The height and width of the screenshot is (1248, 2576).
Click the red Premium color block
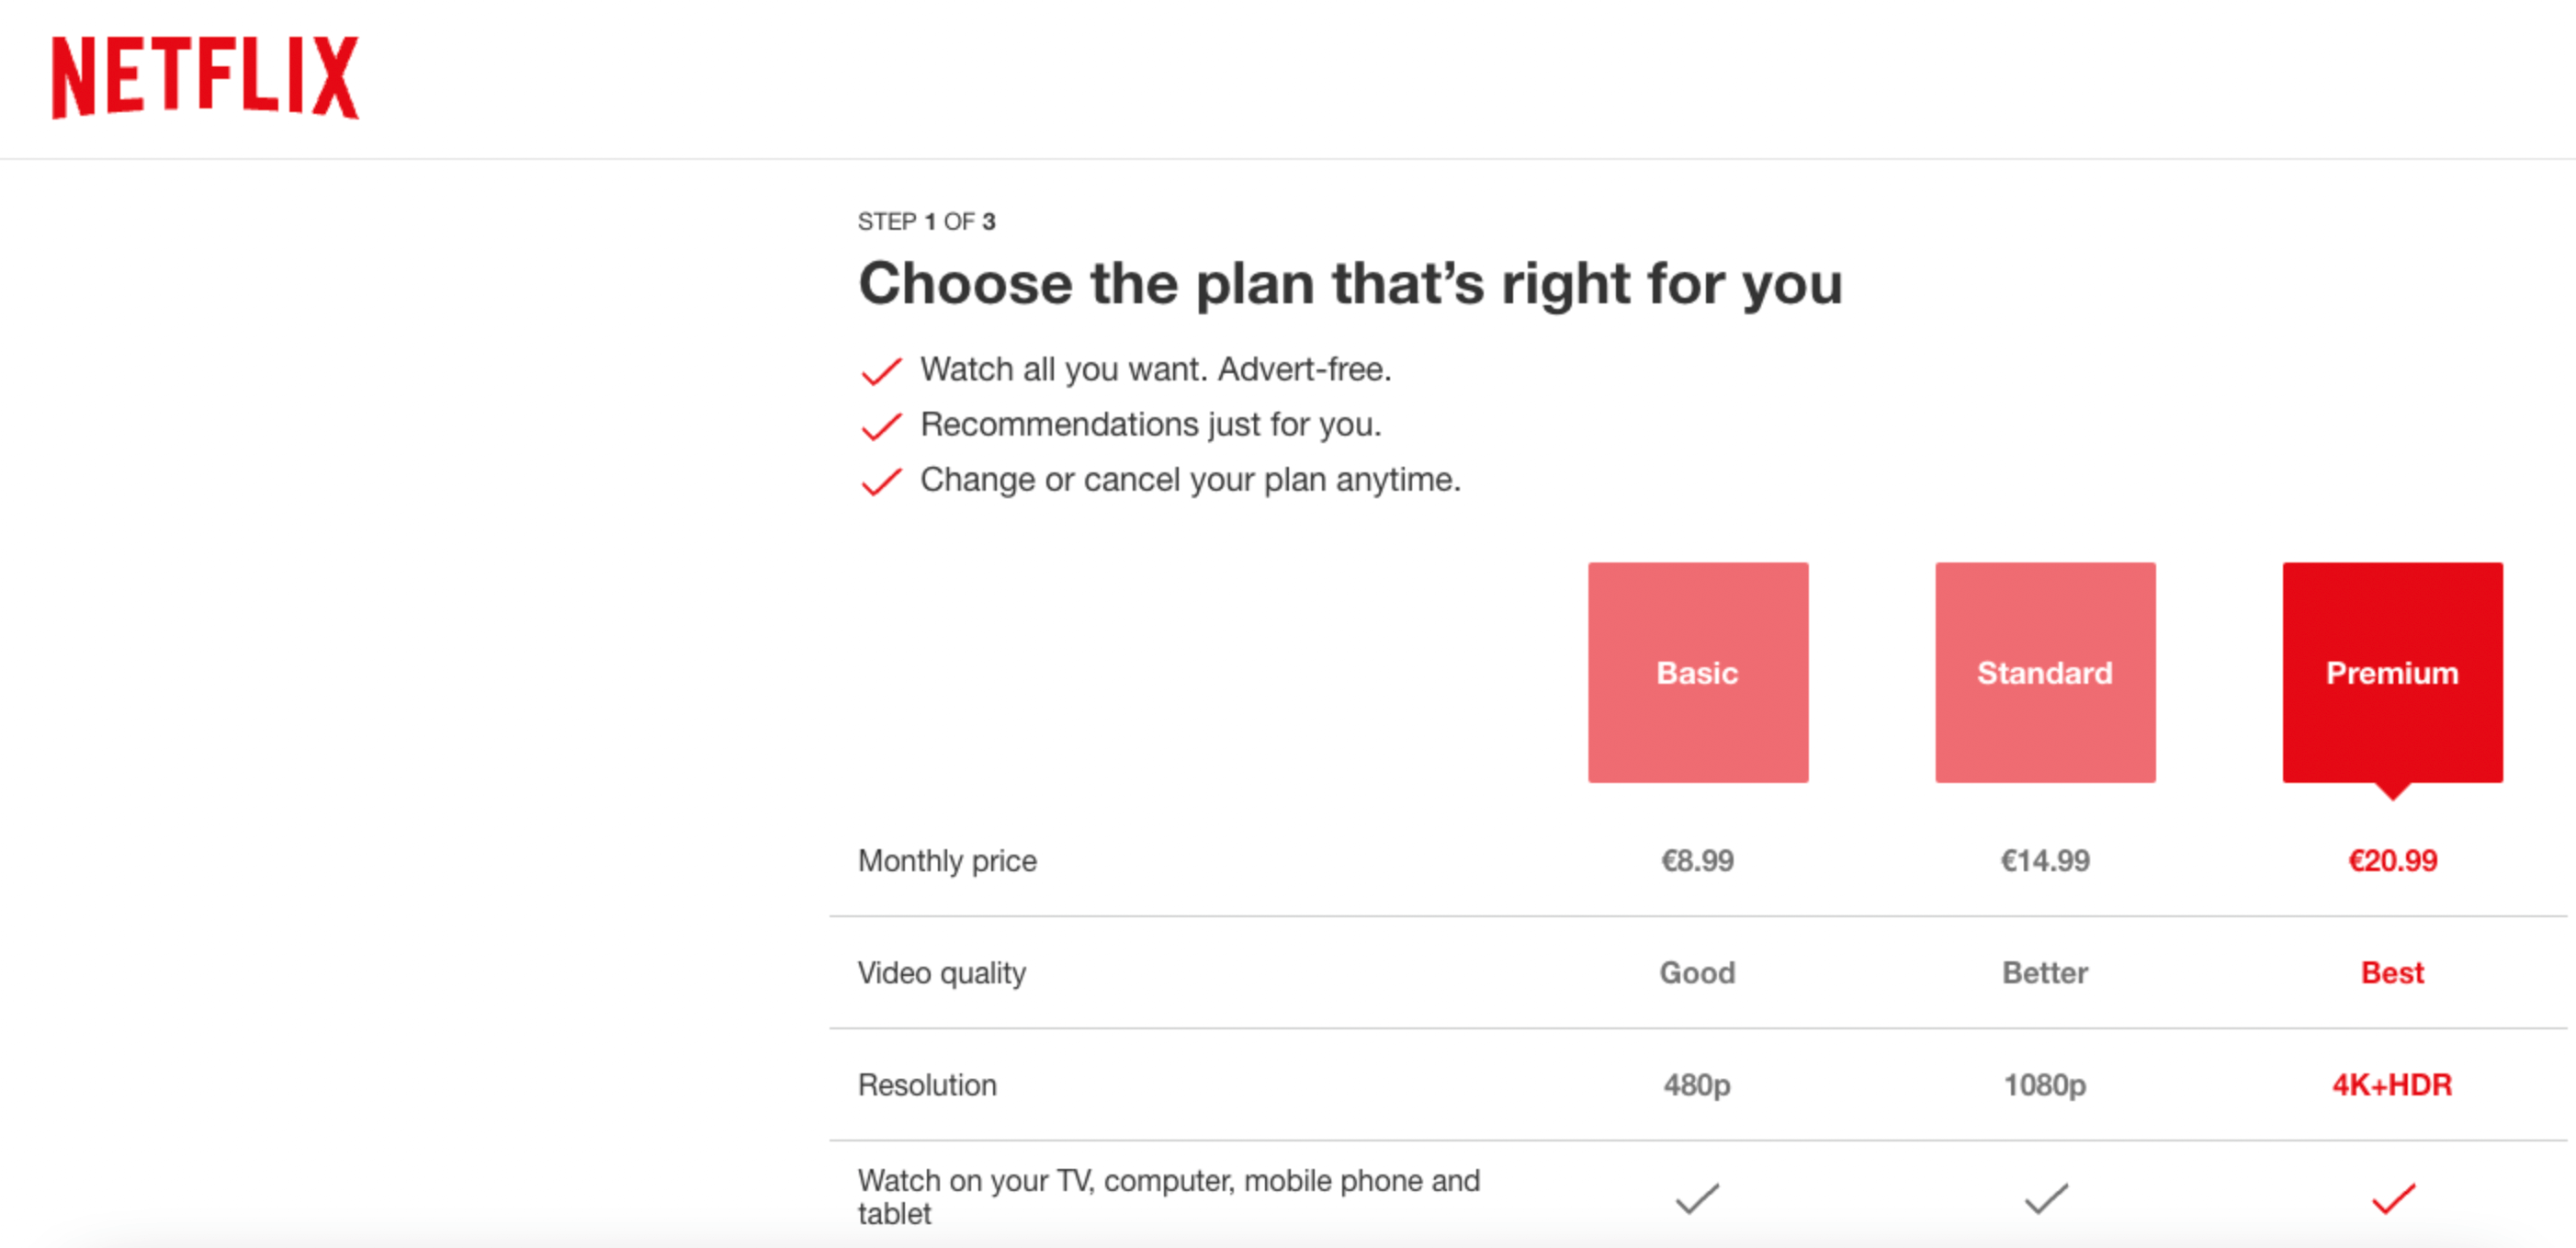[2392, 672]
